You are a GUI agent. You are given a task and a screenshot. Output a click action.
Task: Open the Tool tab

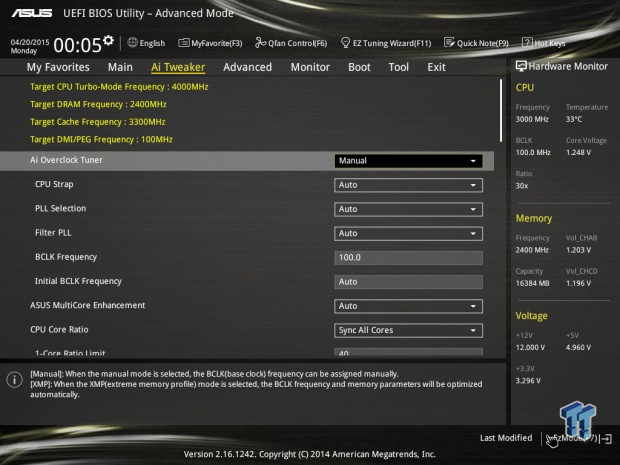pos(399,67)
